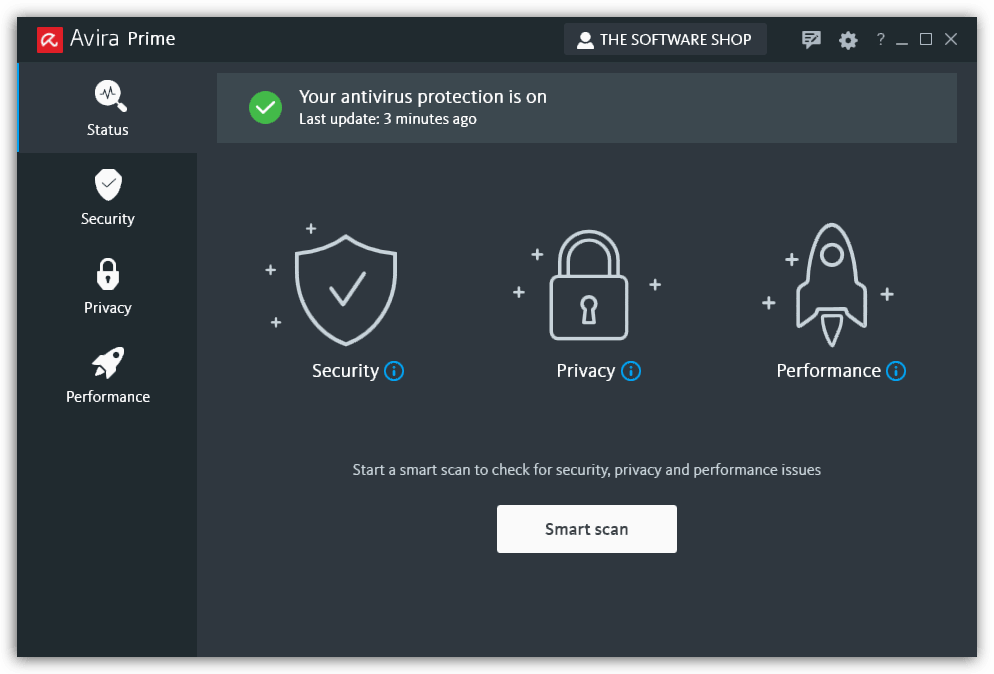Select the Performance sidebar tab
This screenshot has width=994, height=674.
click(x=108, y=375)
